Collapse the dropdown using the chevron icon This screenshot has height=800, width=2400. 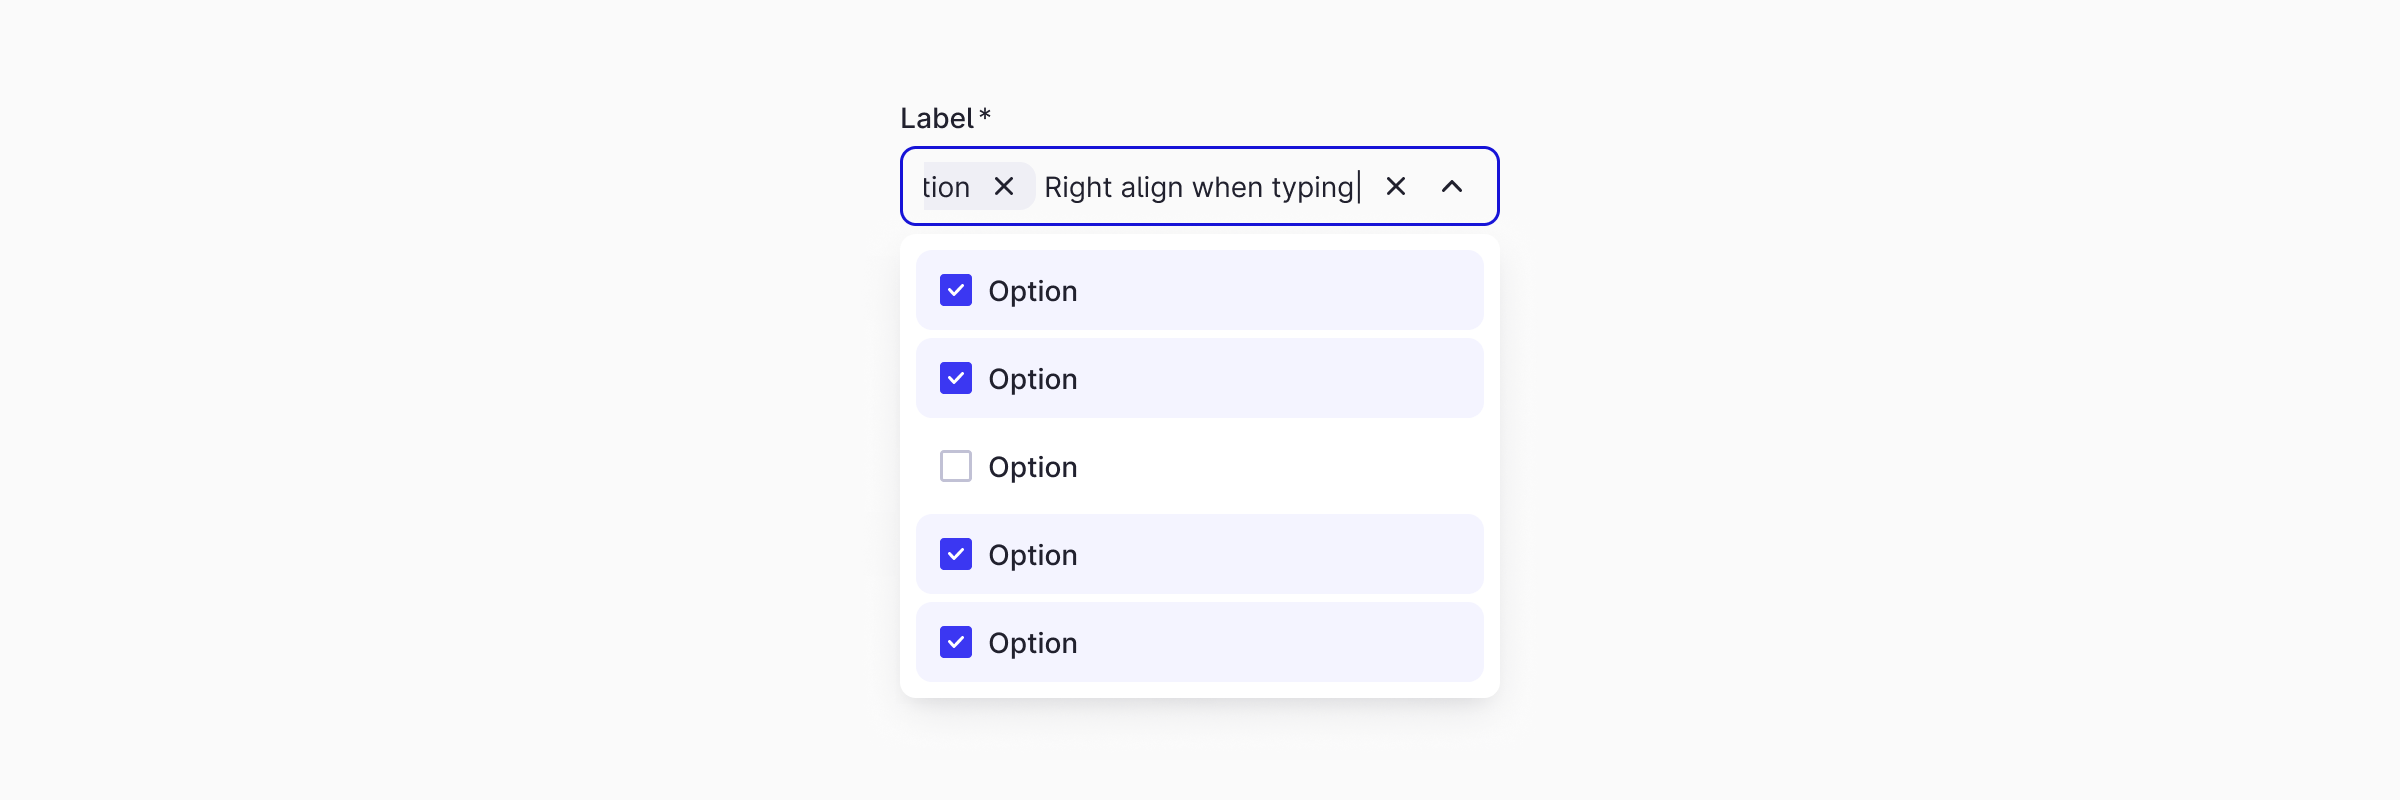1453,186
